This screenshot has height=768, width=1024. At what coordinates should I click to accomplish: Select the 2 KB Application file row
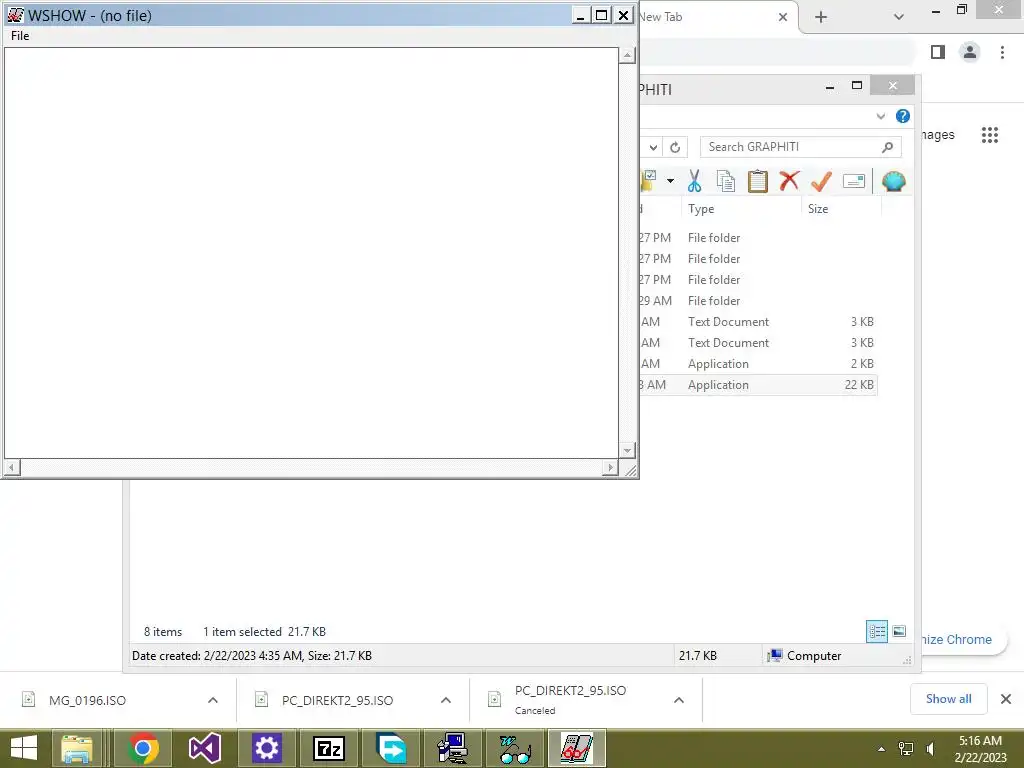758,364
